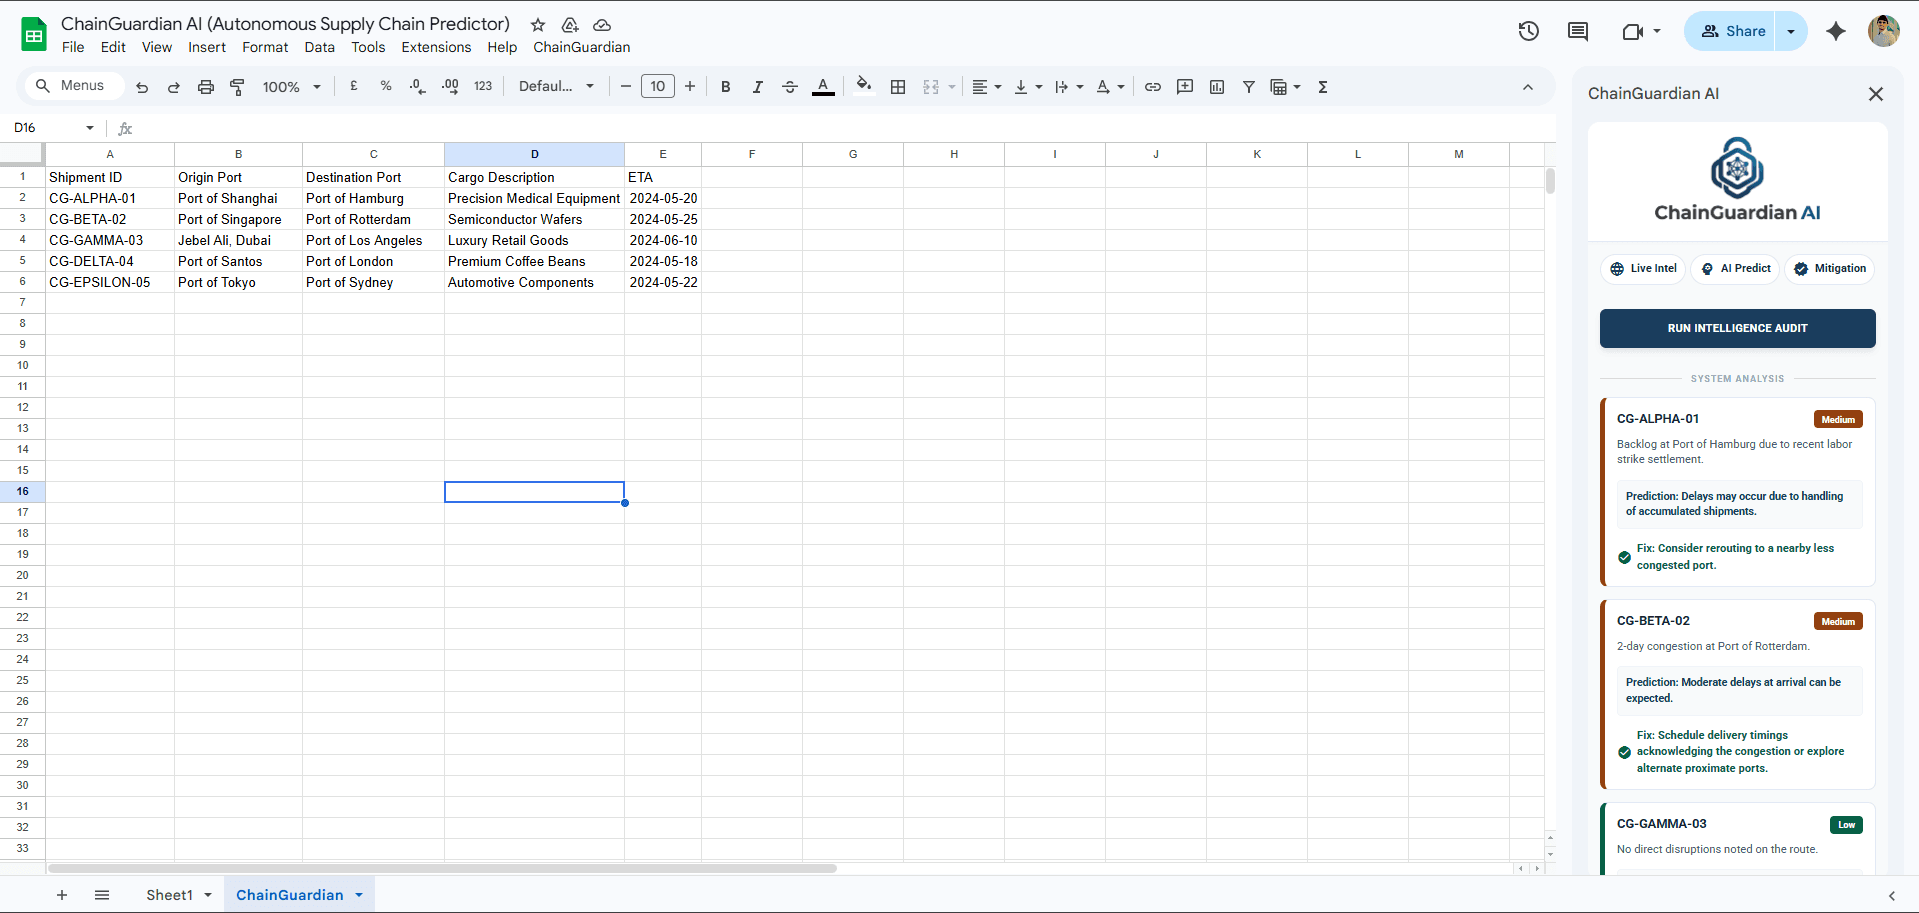Open comments history icon
The width and height of the screenshot is (1919, 913).
point(1578,31)
